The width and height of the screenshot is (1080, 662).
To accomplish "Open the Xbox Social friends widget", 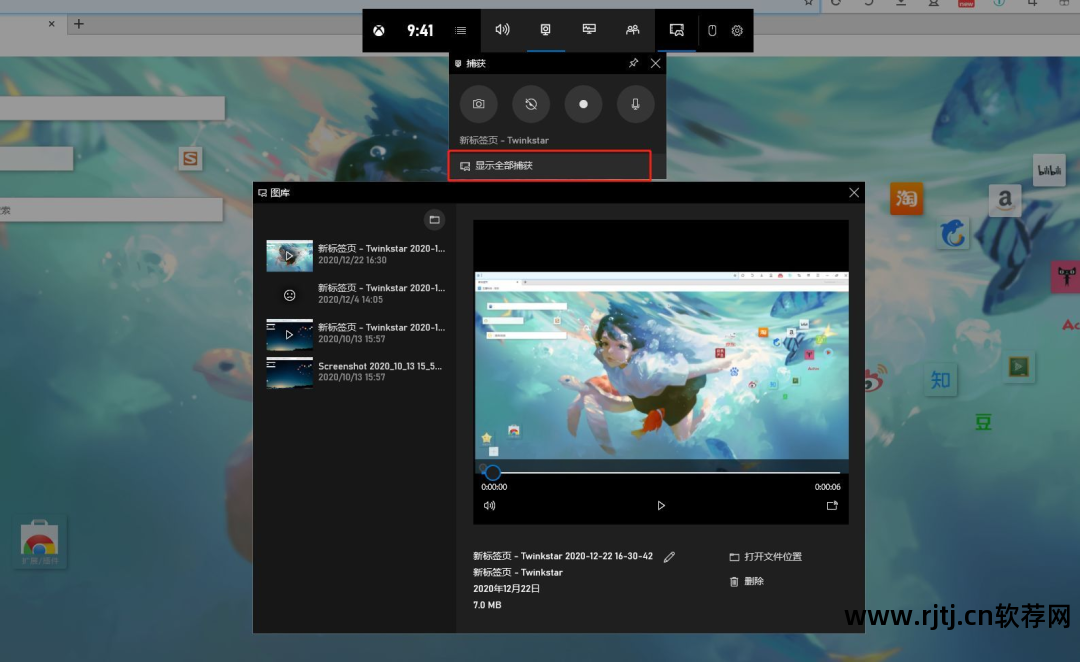I will click(632, 30).
